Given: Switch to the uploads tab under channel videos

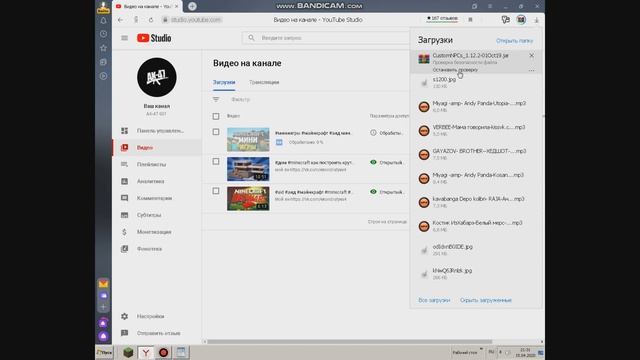Looking at the screenshot, I should [224, 82].
